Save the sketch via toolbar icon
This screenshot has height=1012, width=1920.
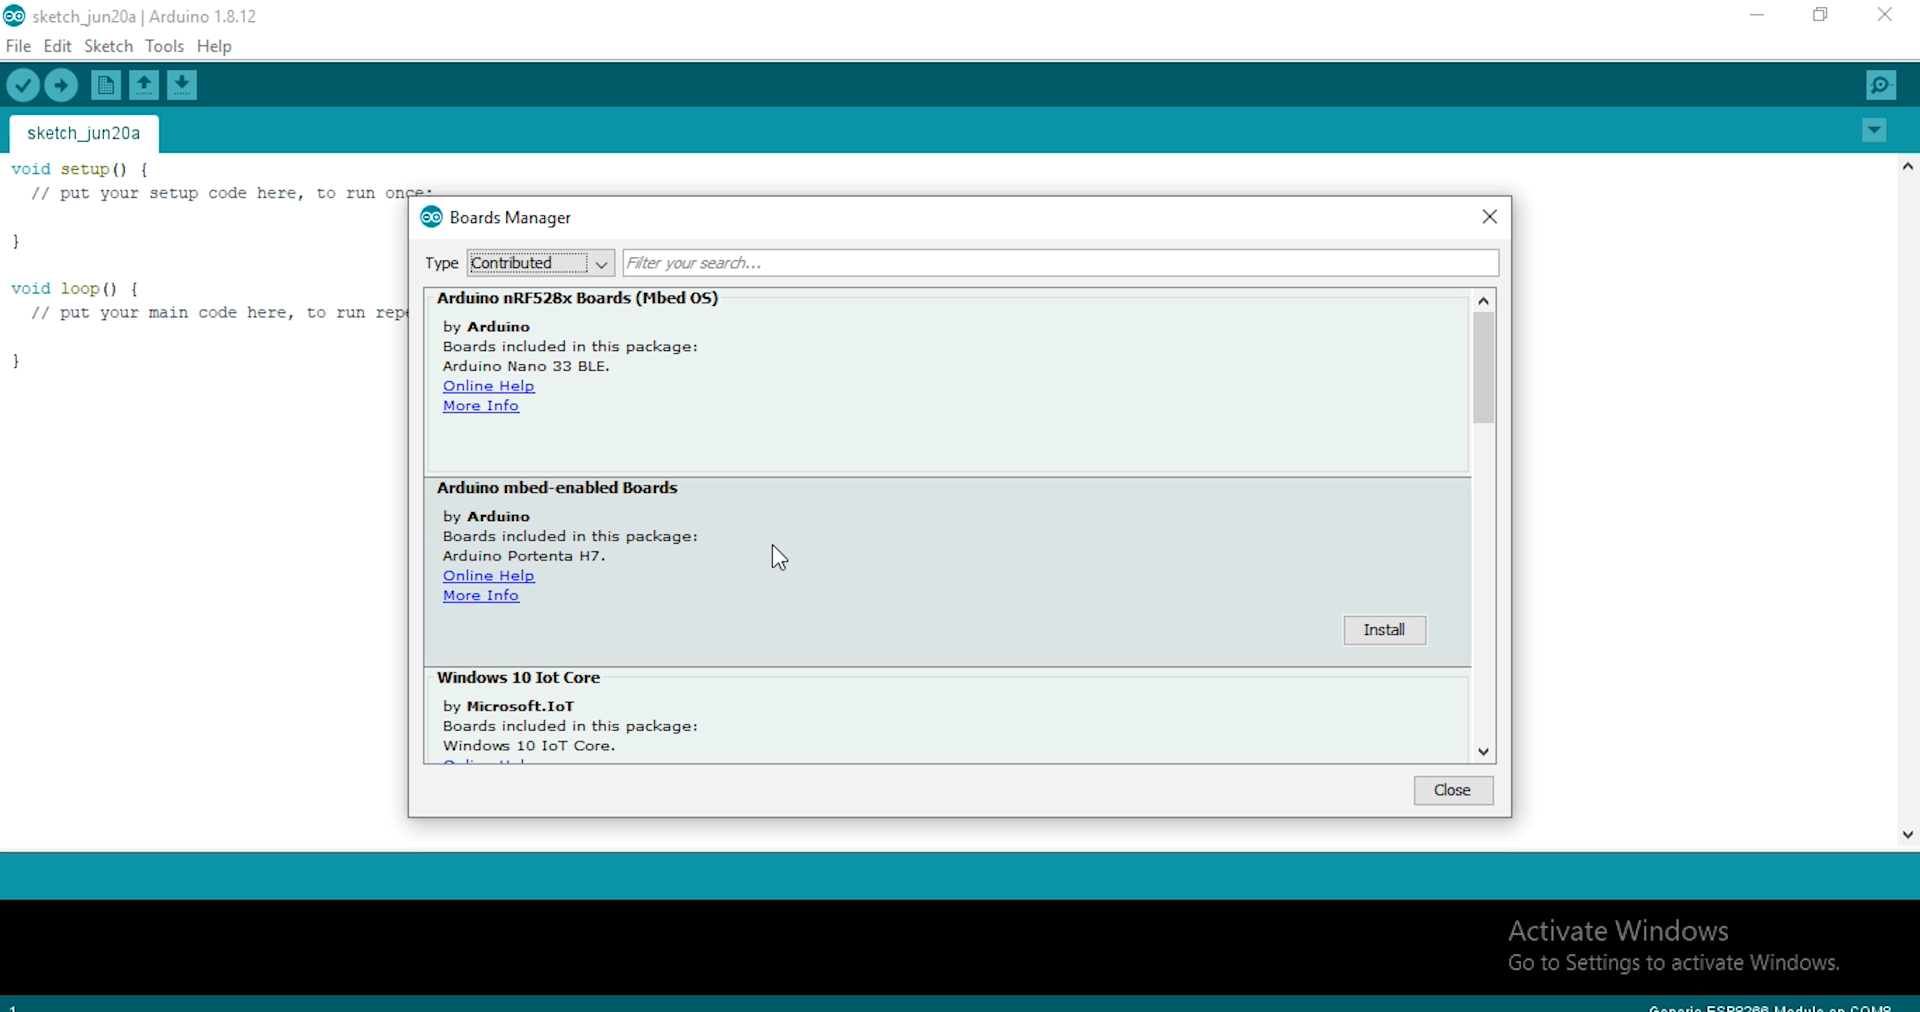tap(181, 85)
